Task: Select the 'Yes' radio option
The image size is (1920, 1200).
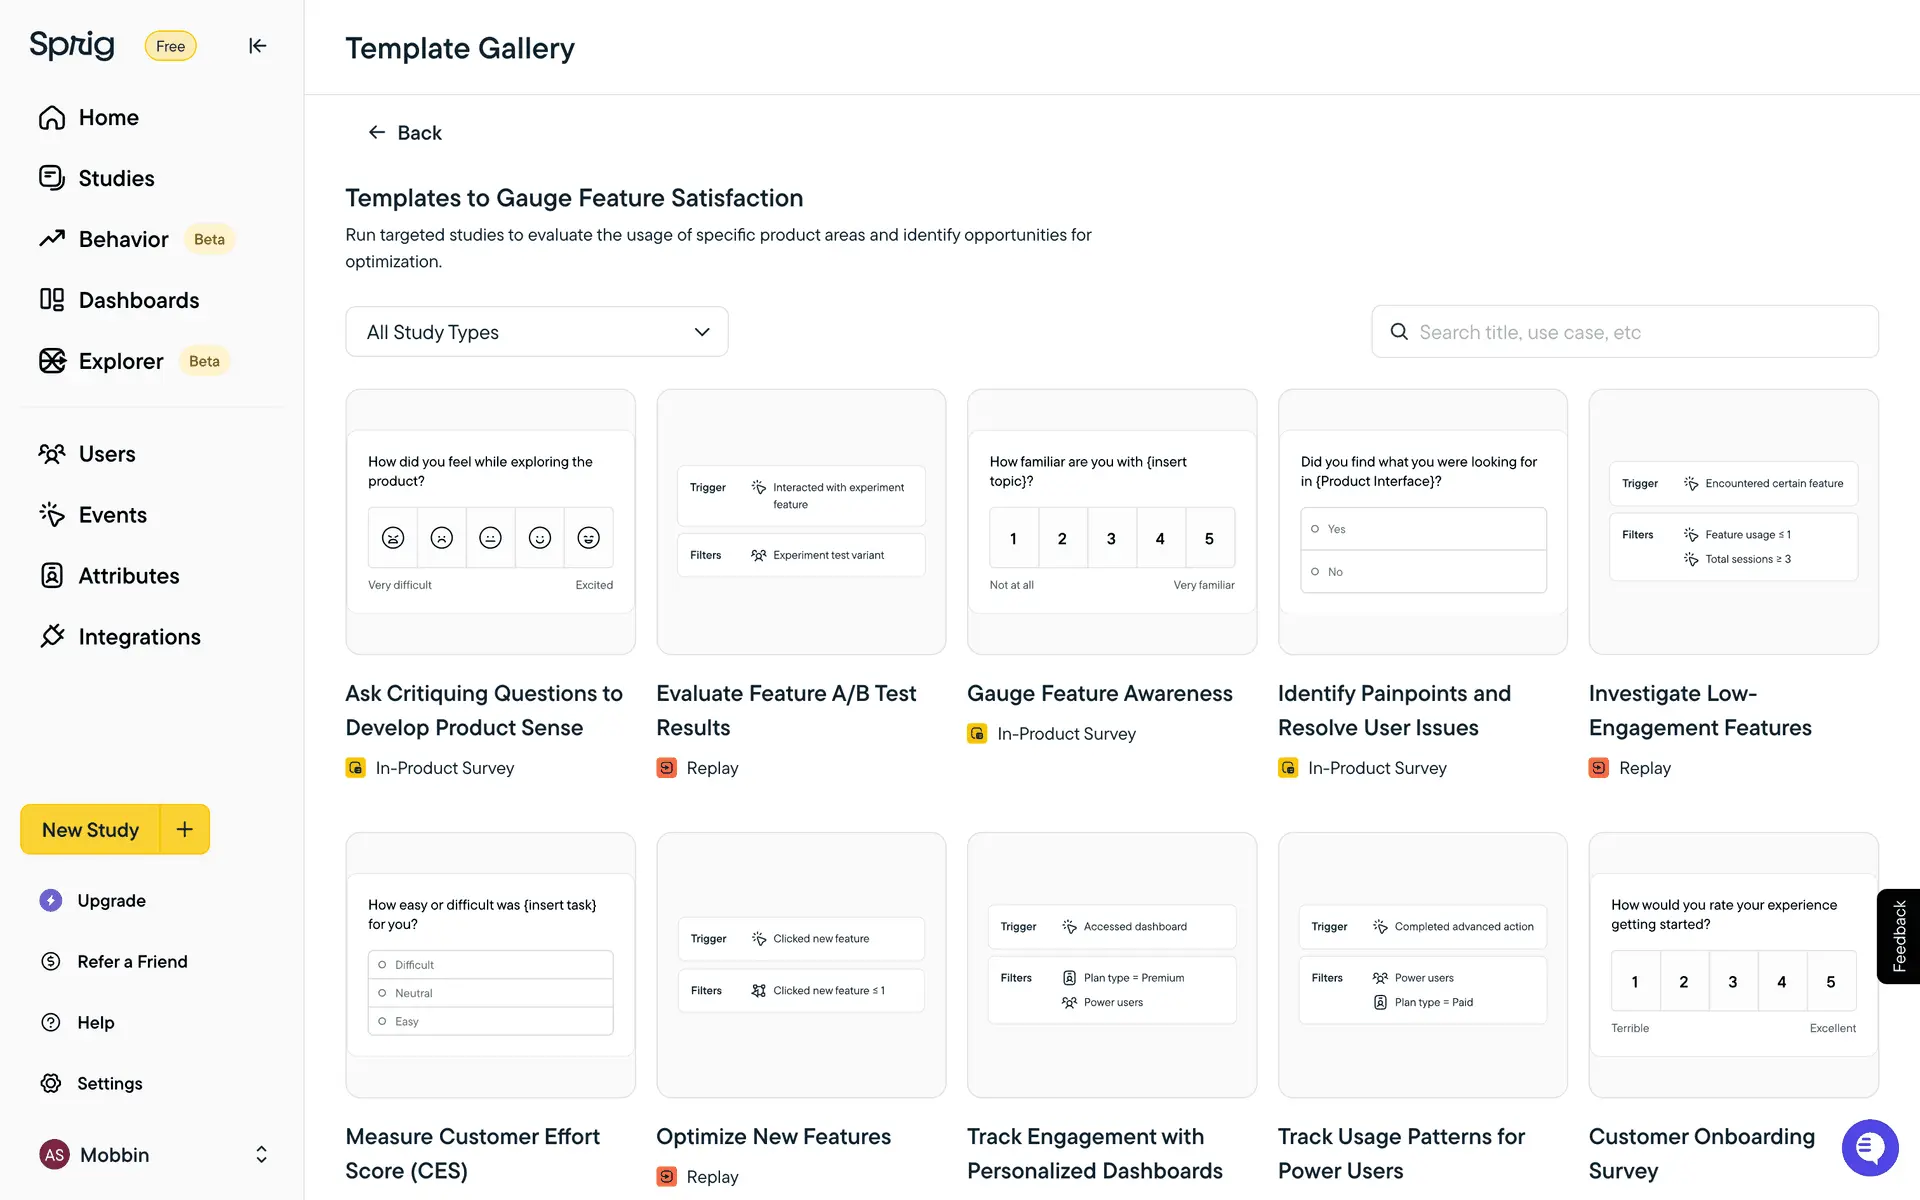Action: [x=1315, y=529]
